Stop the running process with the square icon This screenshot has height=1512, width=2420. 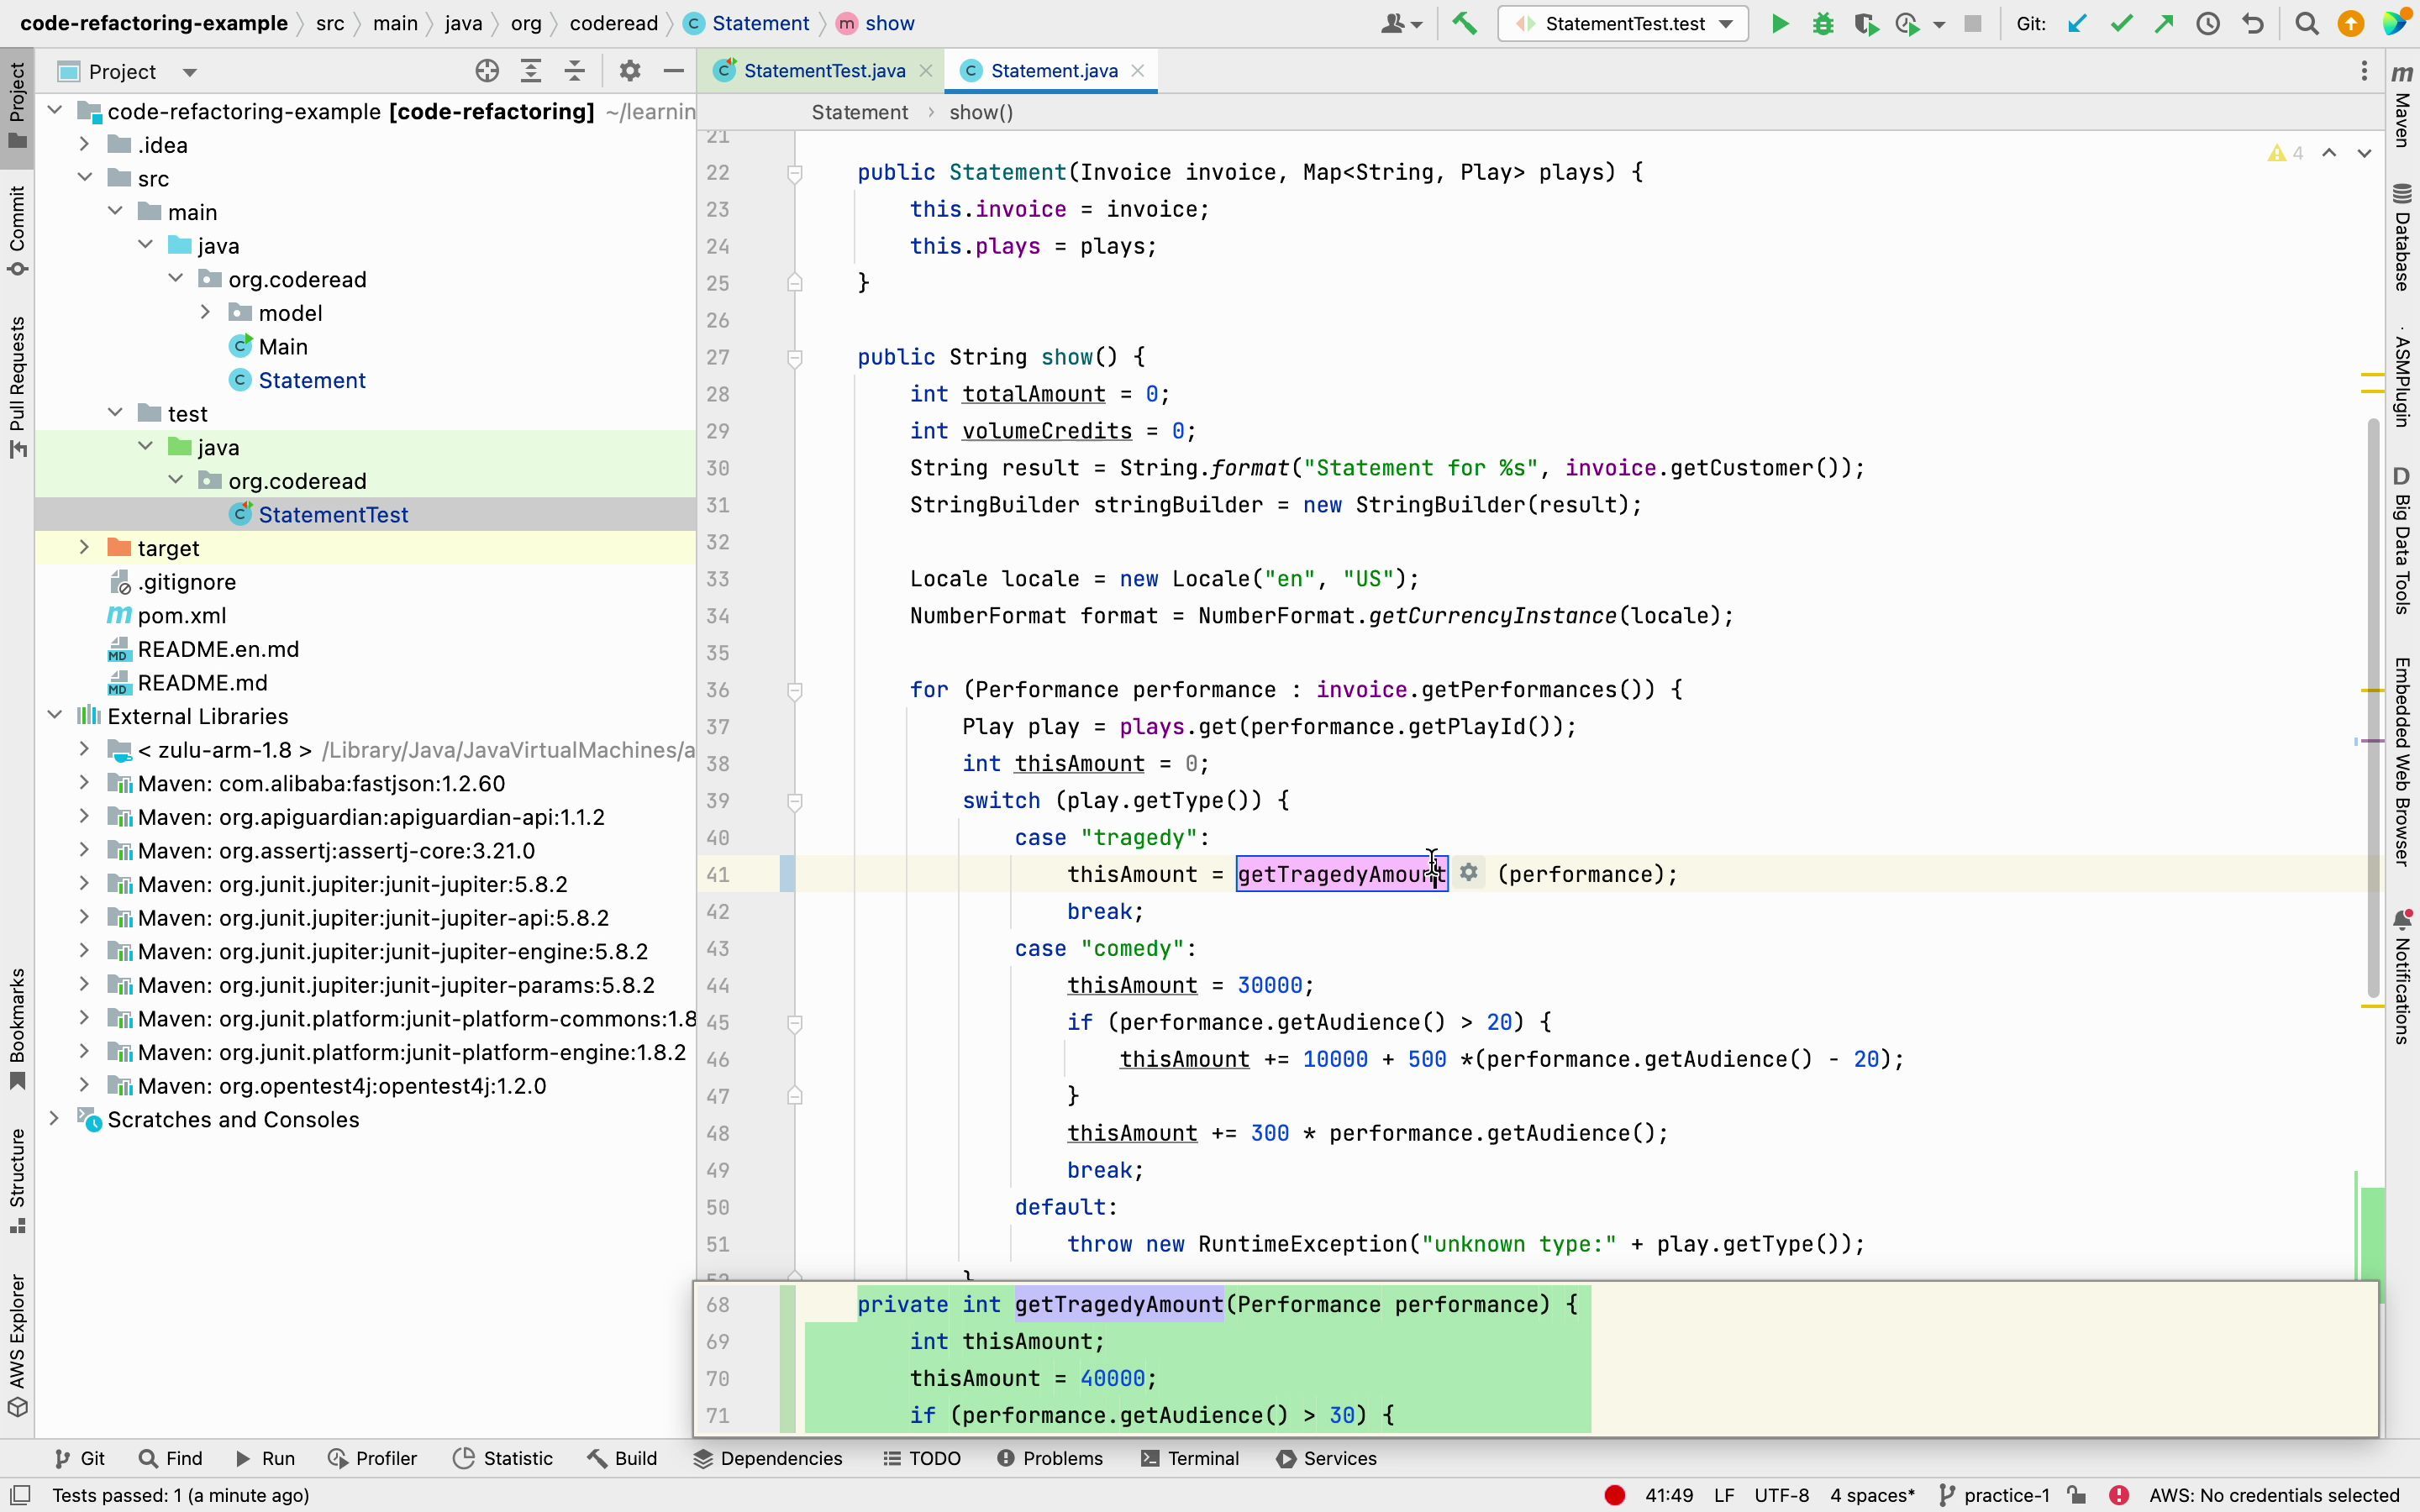(1974, 23)
